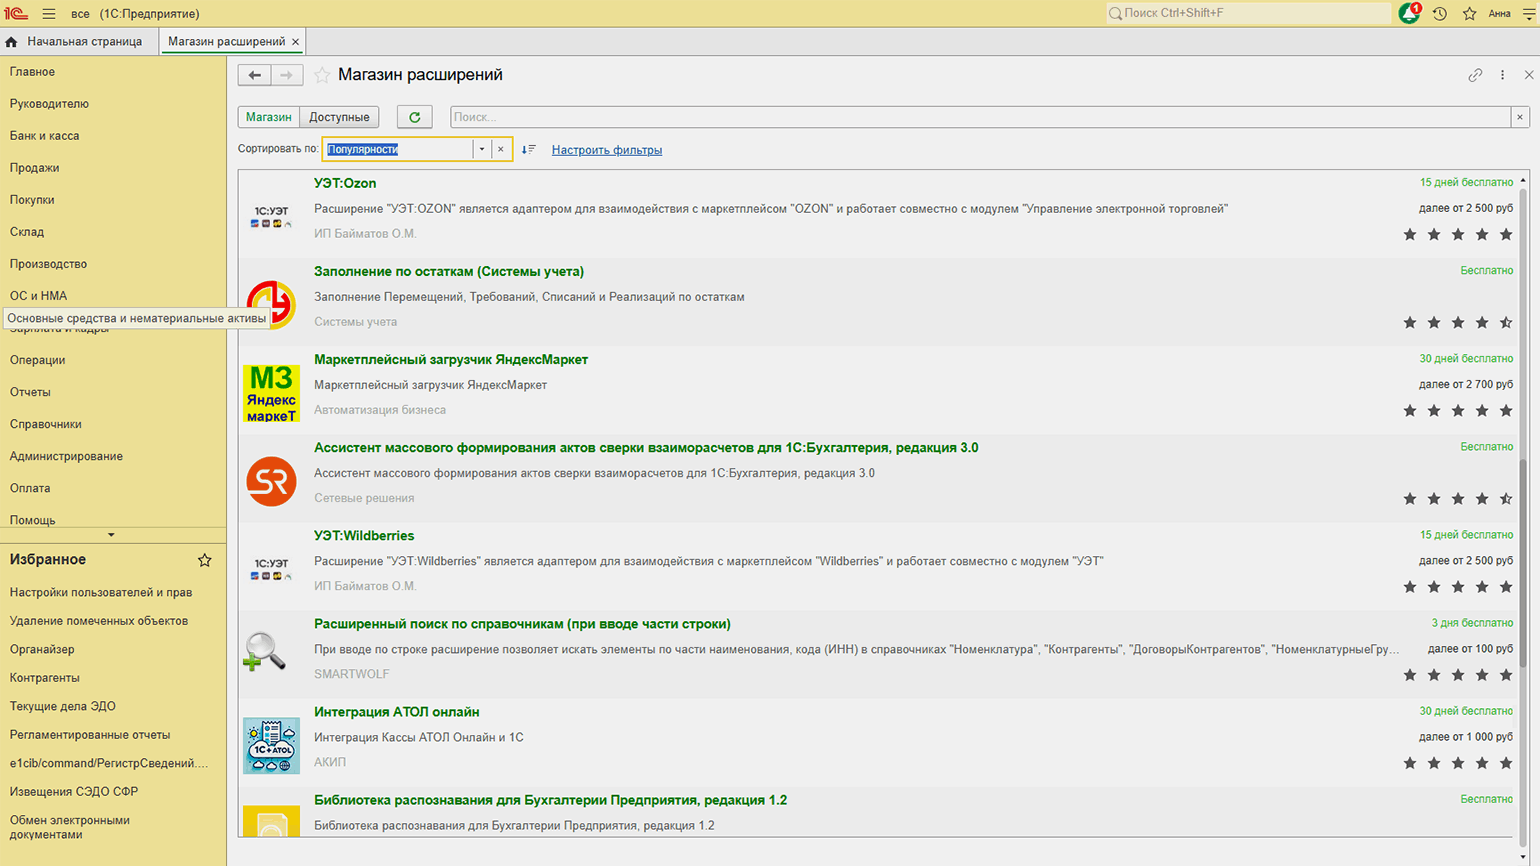
Task: Expand sections panel down arrow
Action: (x=111, y=535)
